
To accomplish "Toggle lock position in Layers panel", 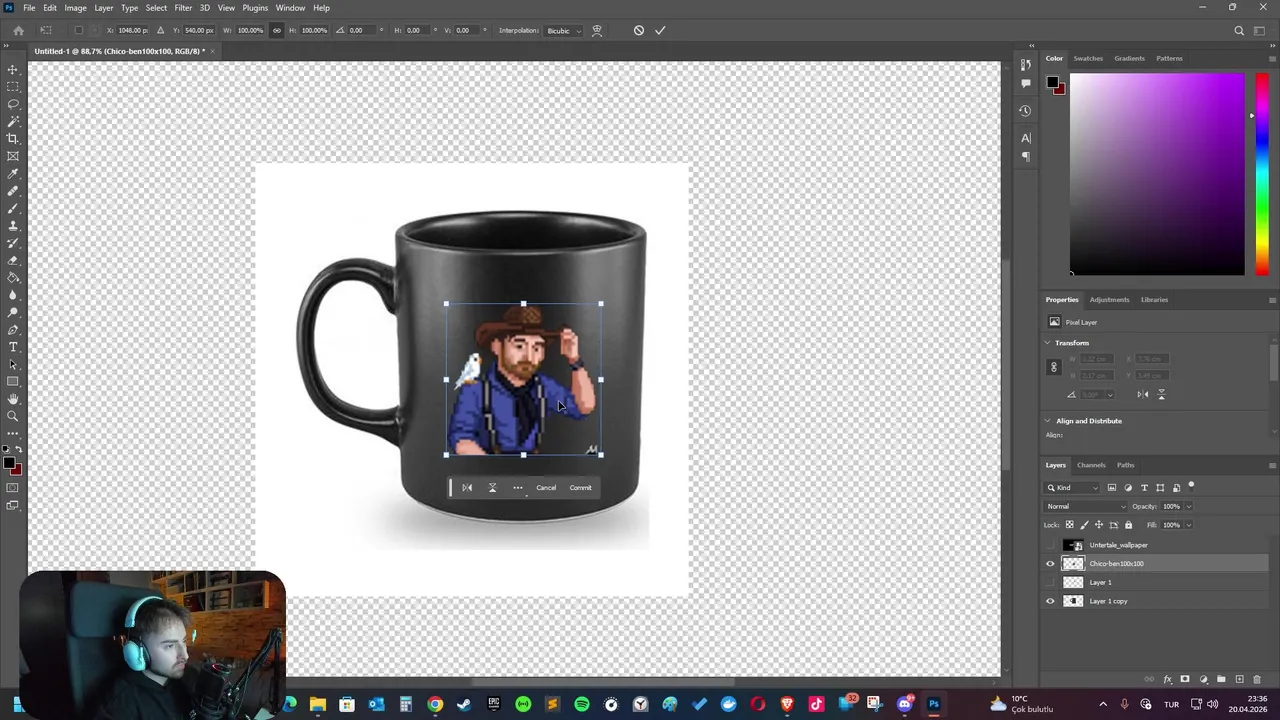I will pos(1099,525).
